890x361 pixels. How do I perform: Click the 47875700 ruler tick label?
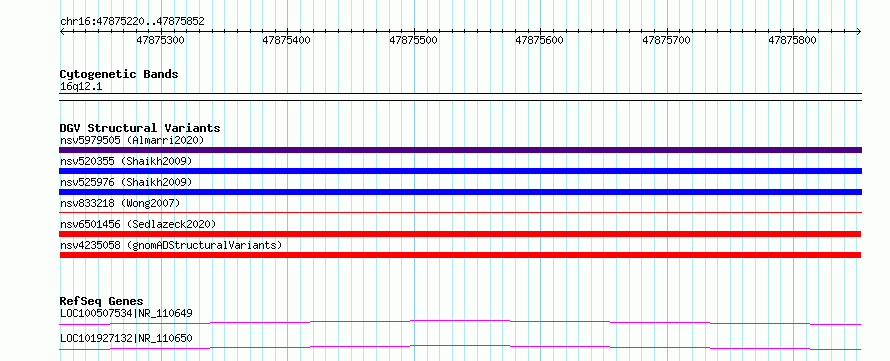tap(666, 40)
